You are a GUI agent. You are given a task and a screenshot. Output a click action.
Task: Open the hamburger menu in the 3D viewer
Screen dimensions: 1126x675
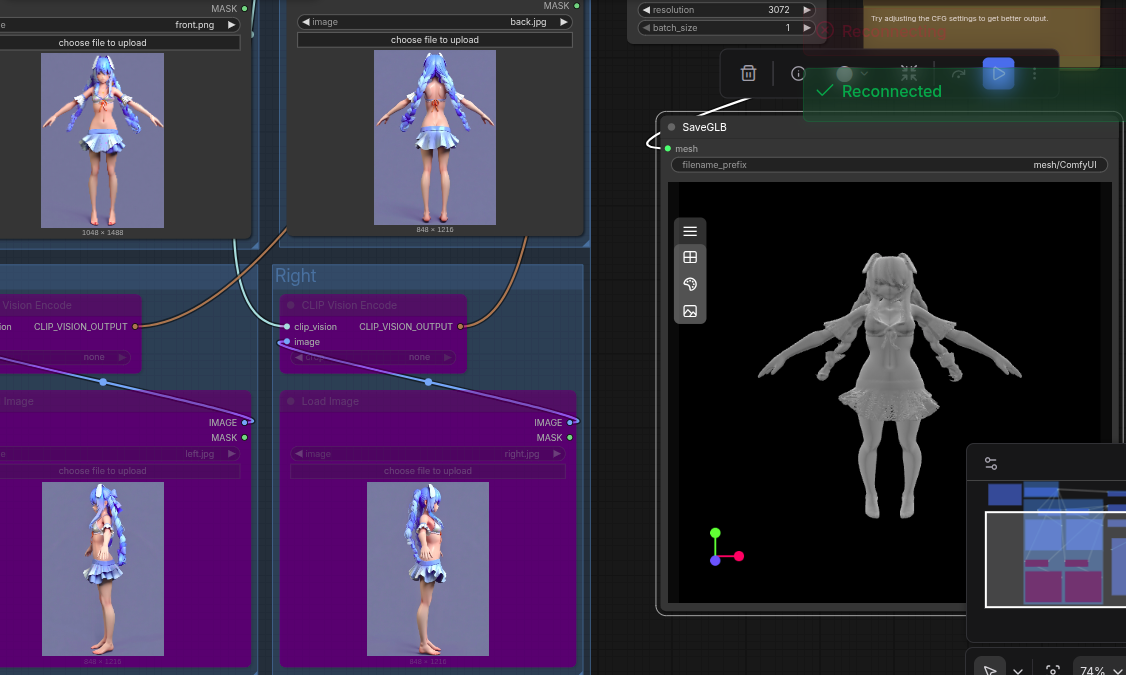[x=690, y=231]
